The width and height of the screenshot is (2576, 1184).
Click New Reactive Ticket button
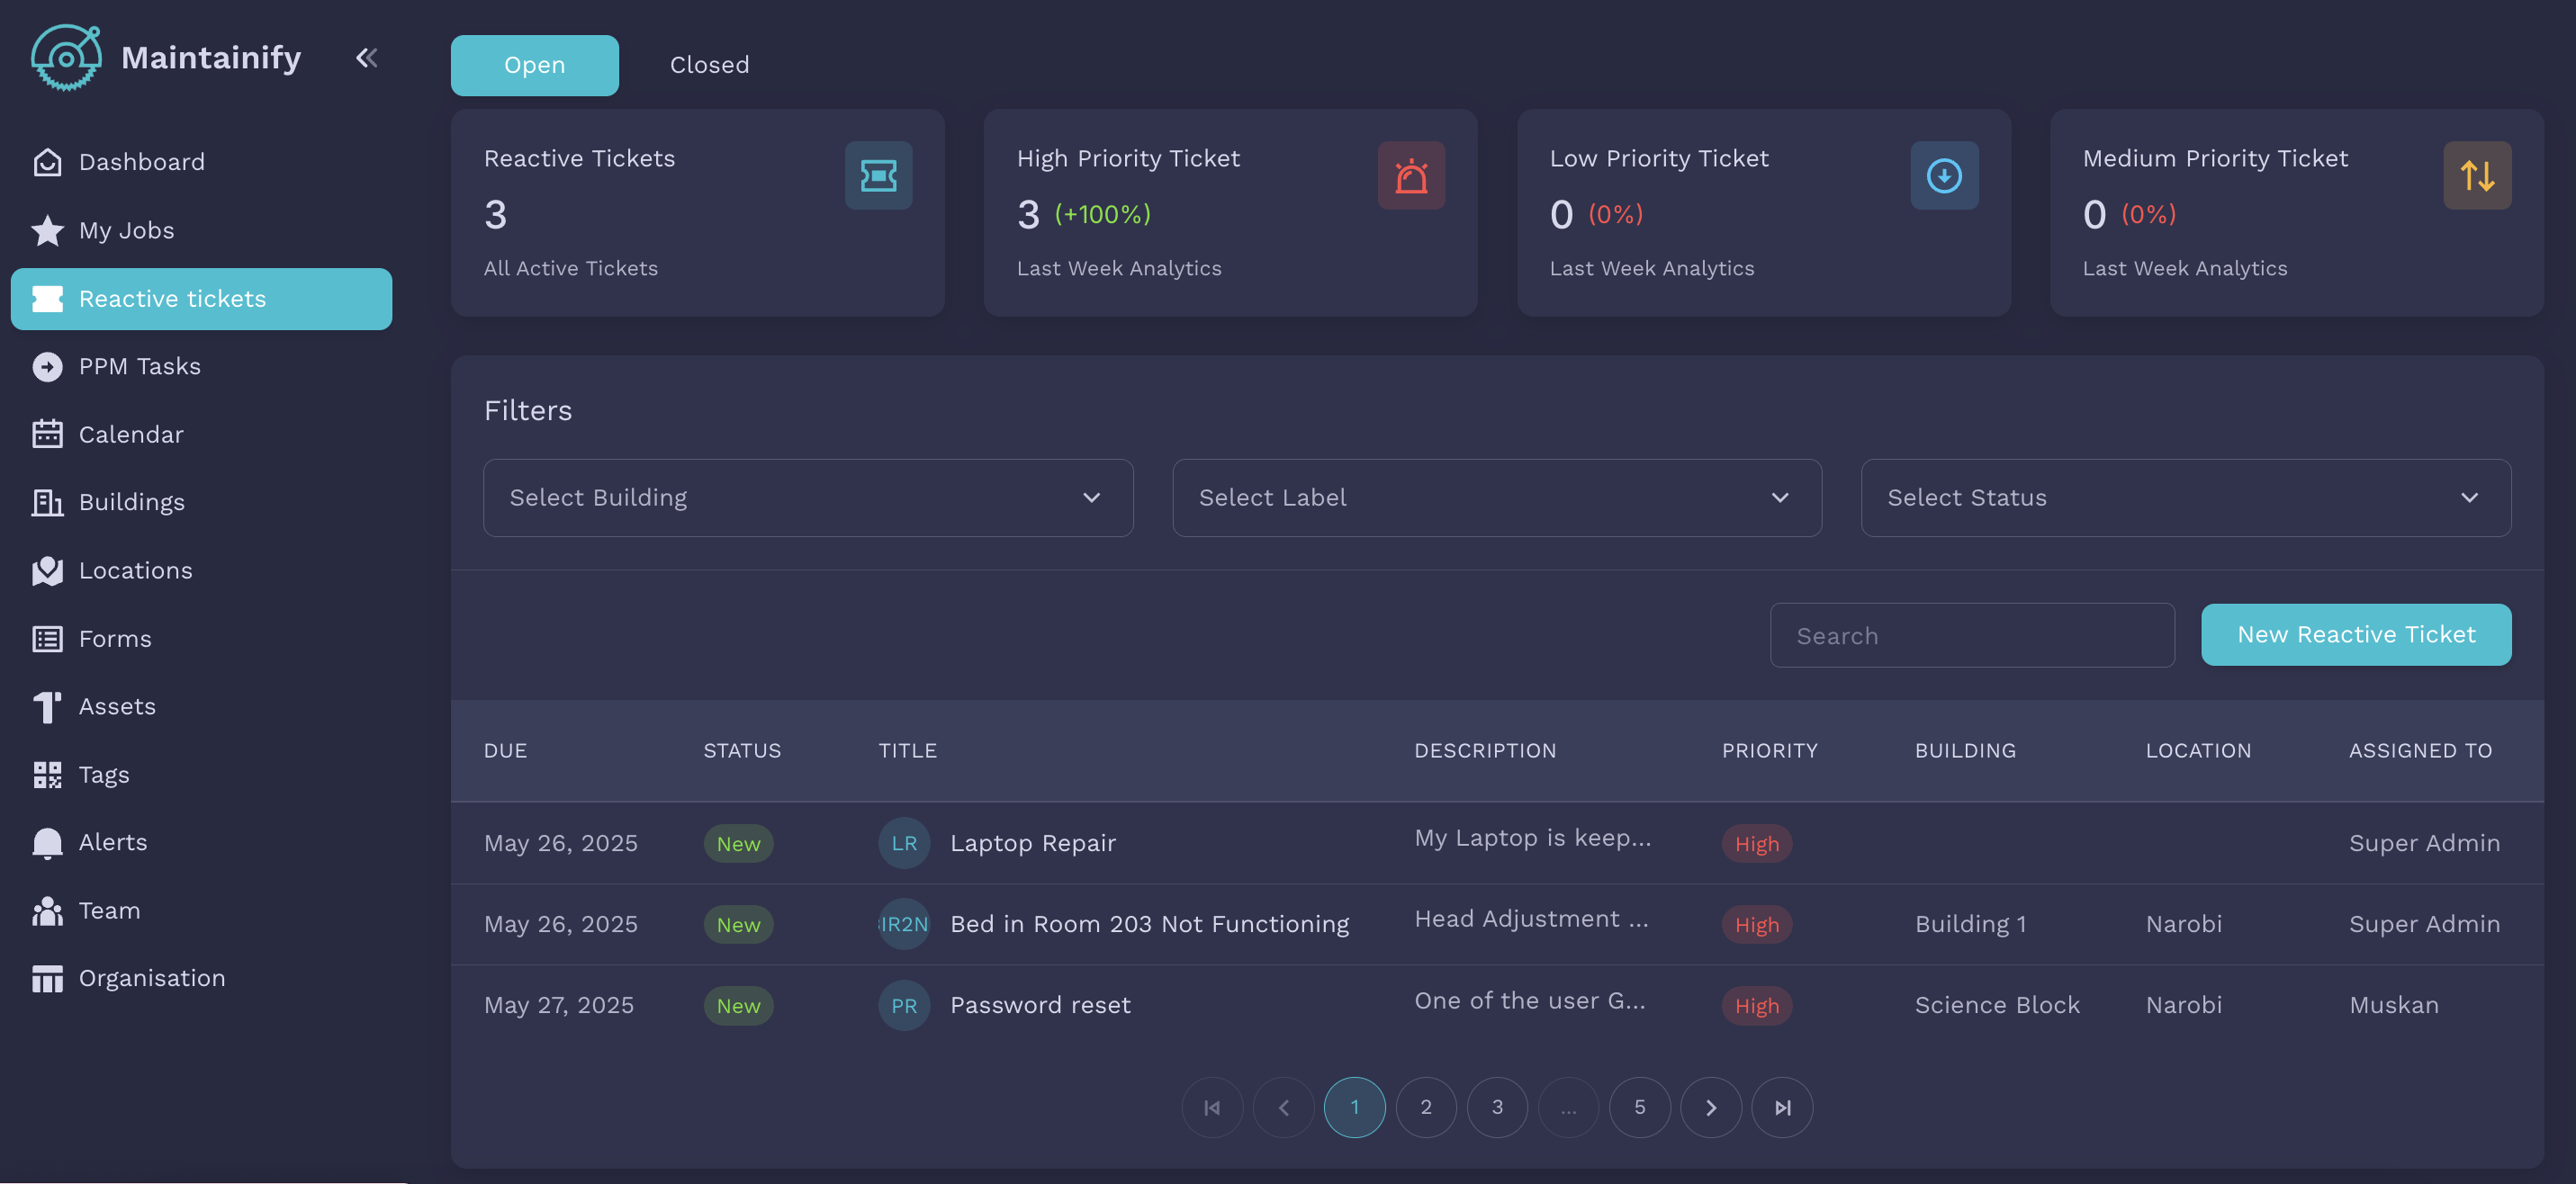pos(2355,635)
